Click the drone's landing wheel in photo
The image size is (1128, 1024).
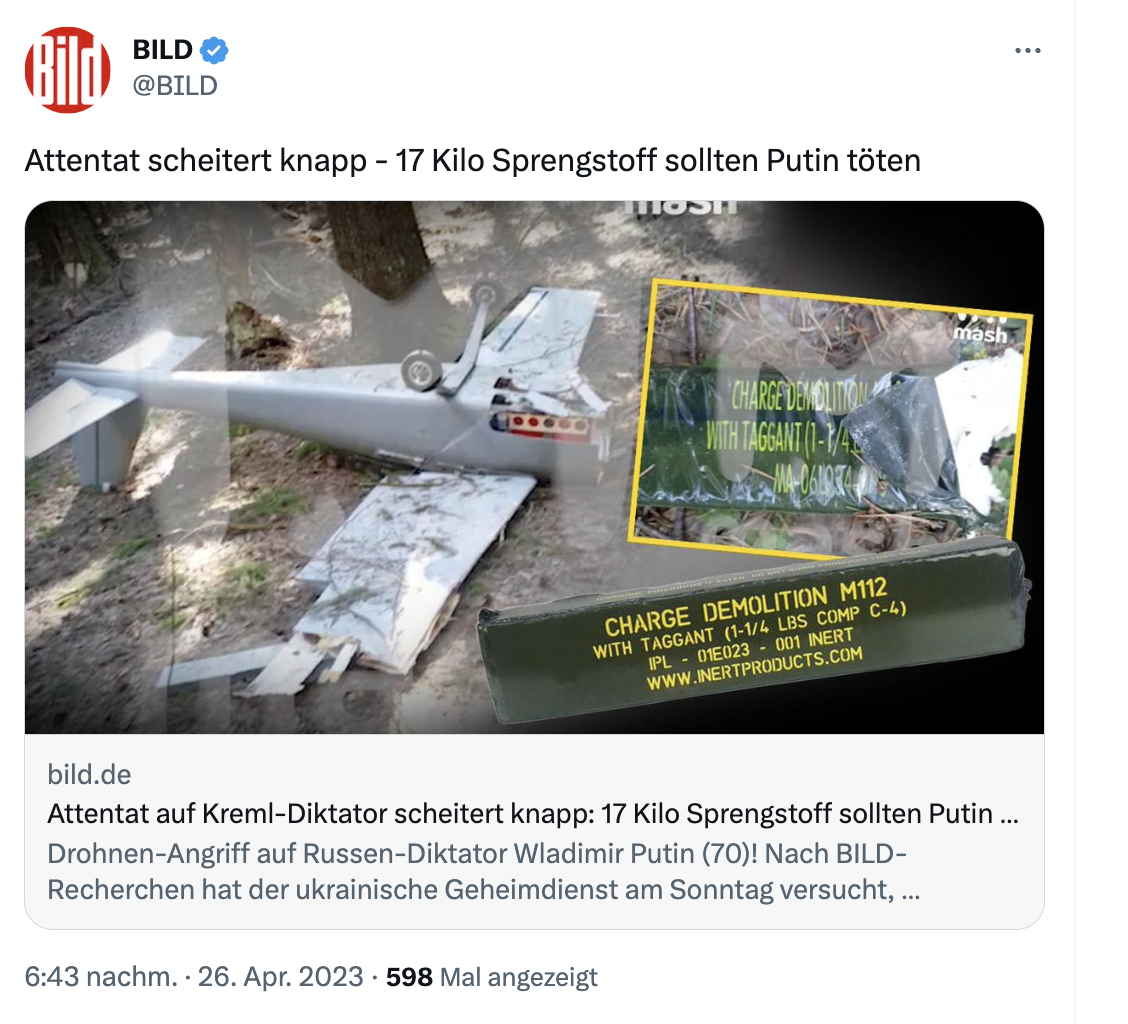(421, 371)
